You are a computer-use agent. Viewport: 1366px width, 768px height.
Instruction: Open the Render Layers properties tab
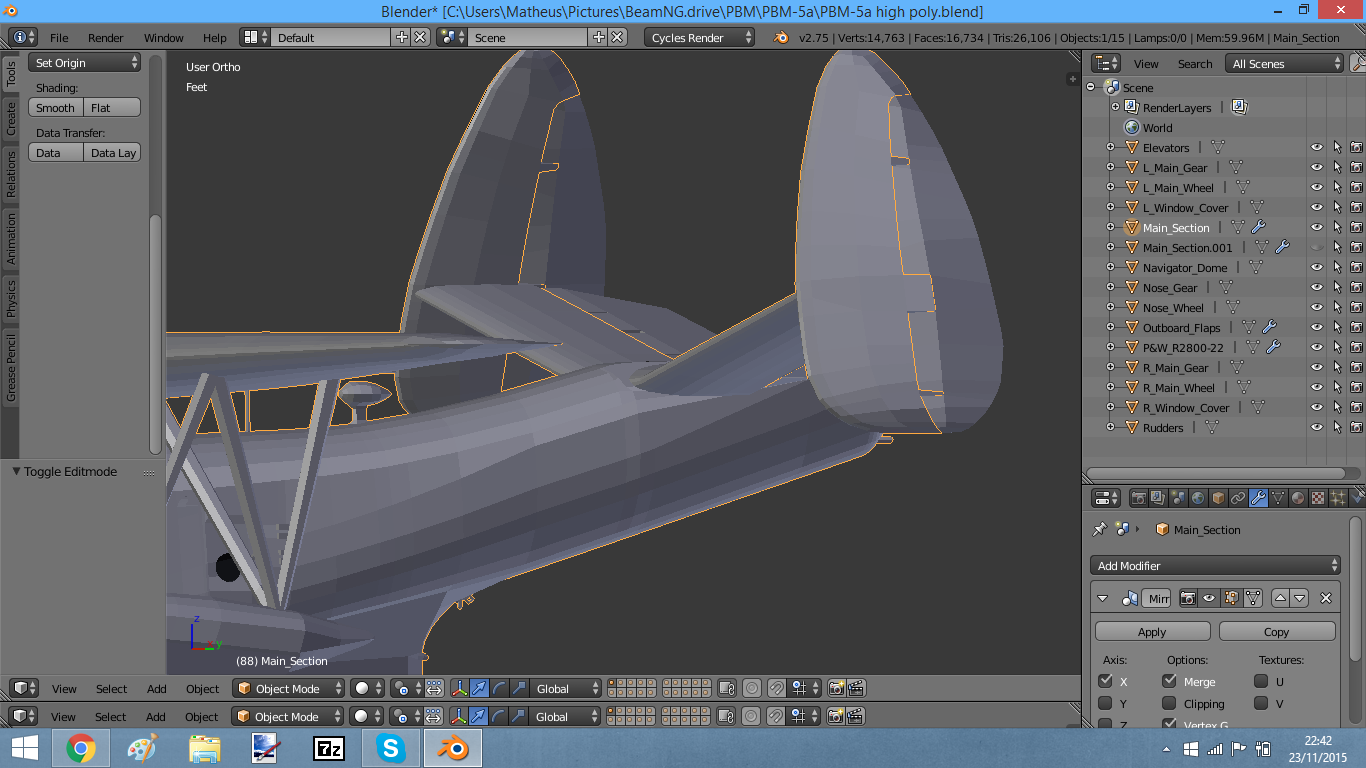tap(1158, 498)
